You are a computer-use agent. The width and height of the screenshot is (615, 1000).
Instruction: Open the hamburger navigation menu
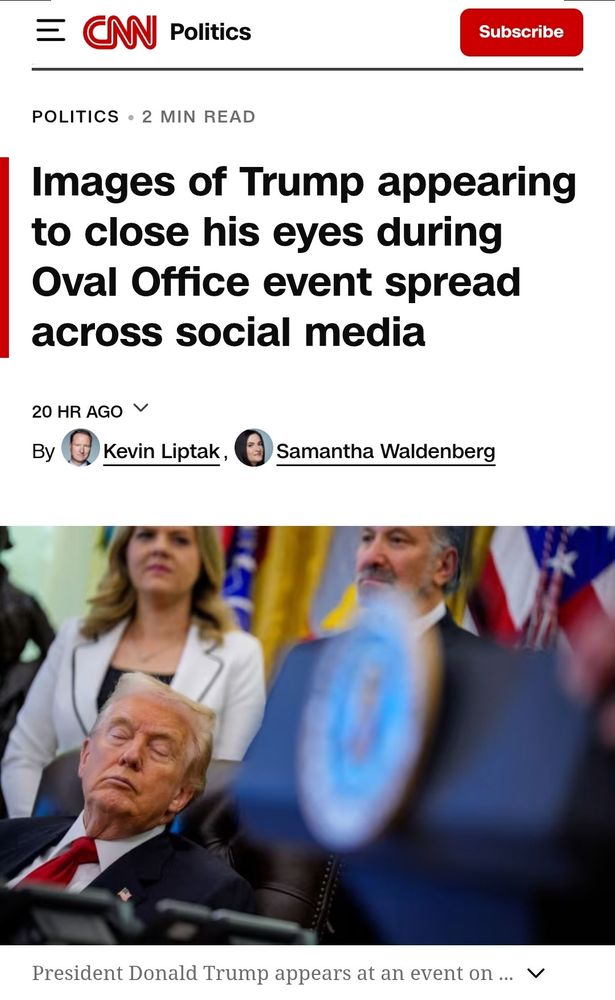[50, 31]
